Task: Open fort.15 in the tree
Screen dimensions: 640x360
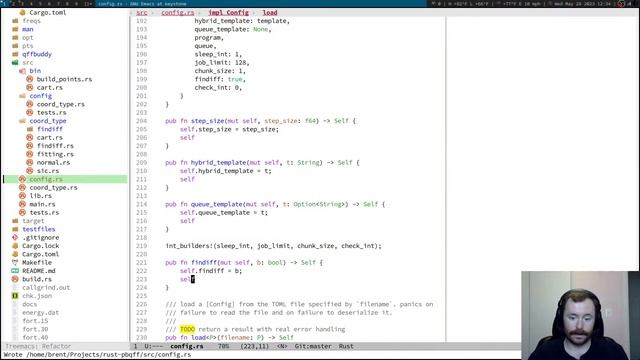Action: [x=35, y=321]
